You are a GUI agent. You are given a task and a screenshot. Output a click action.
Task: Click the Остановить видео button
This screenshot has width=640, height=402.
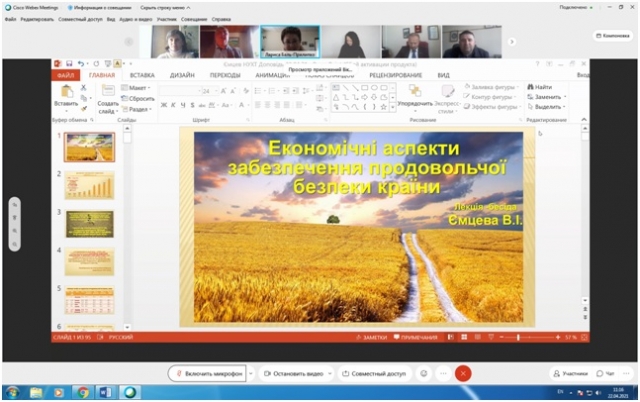click(x=293, y=373)
